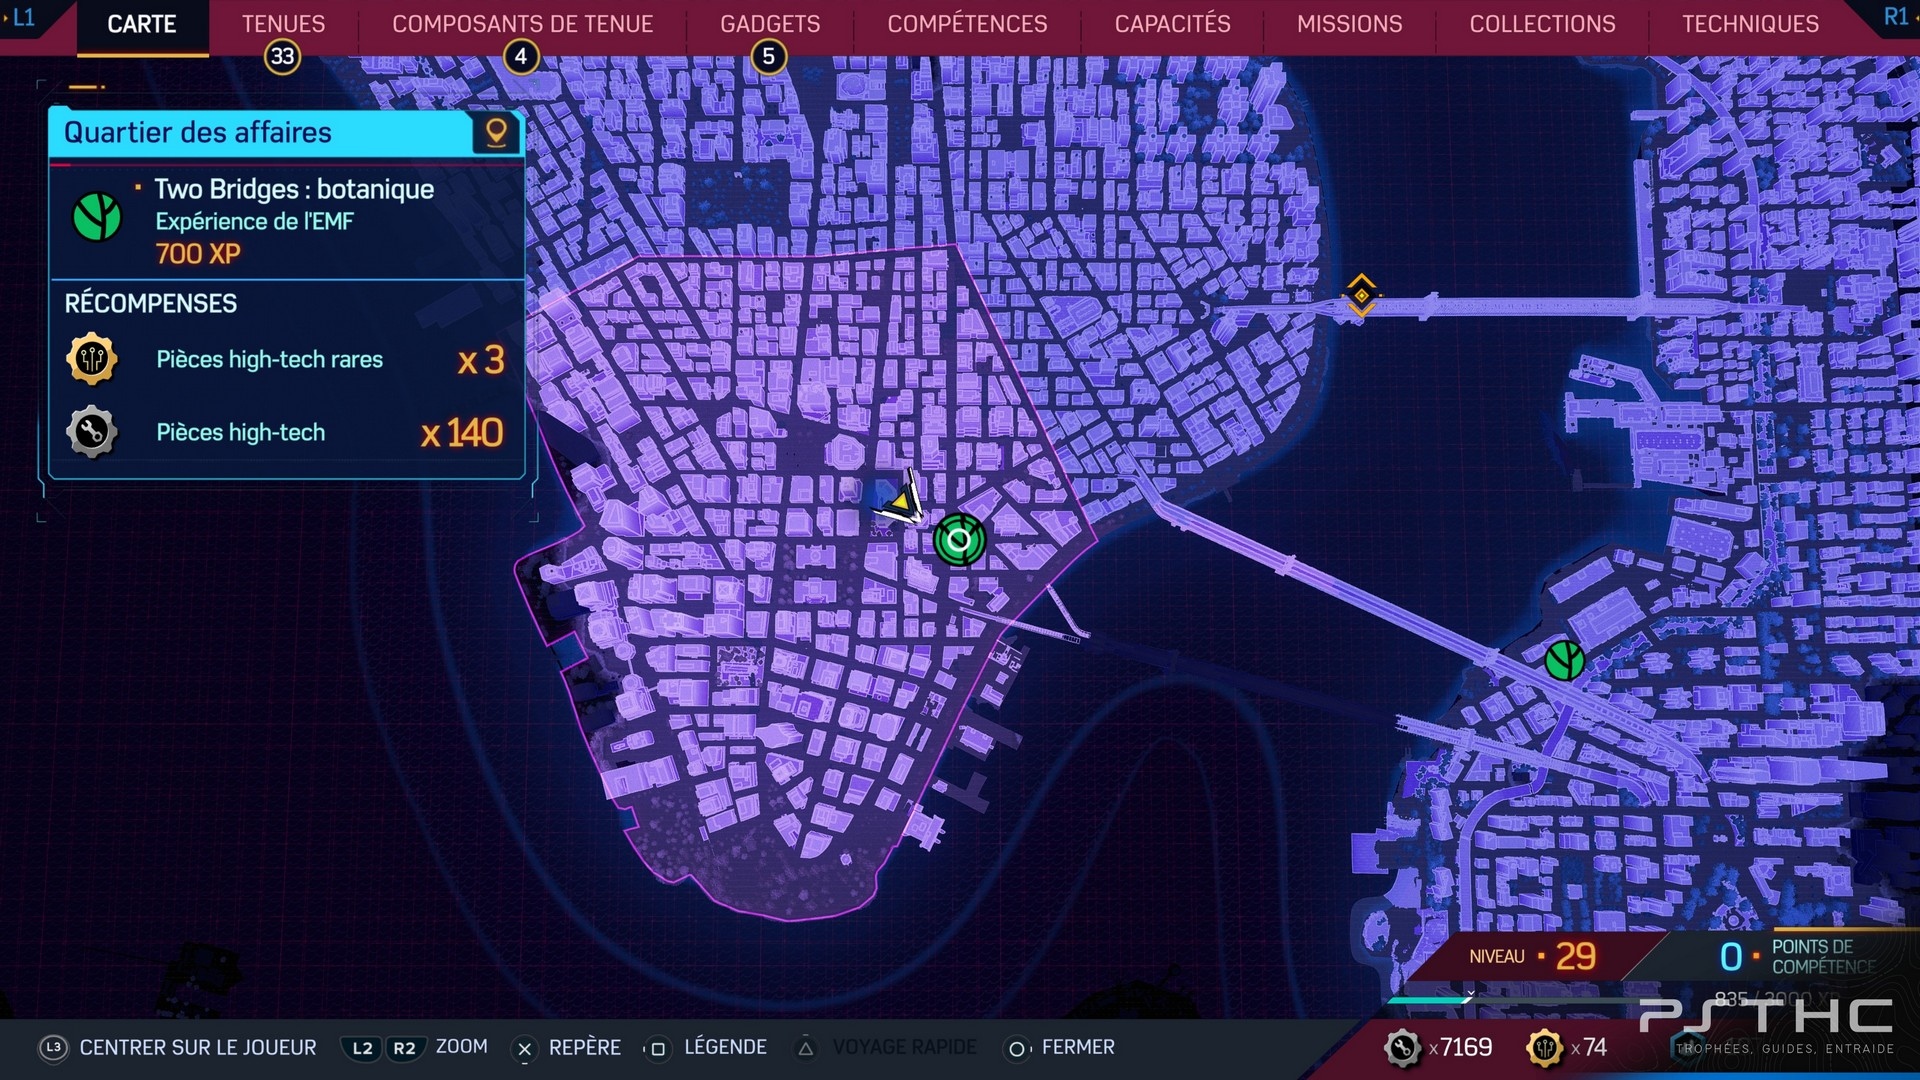The width and height of the screenshot is (1920, 1080).
Task: Click the location pin icon in district header
Action: 496,132
